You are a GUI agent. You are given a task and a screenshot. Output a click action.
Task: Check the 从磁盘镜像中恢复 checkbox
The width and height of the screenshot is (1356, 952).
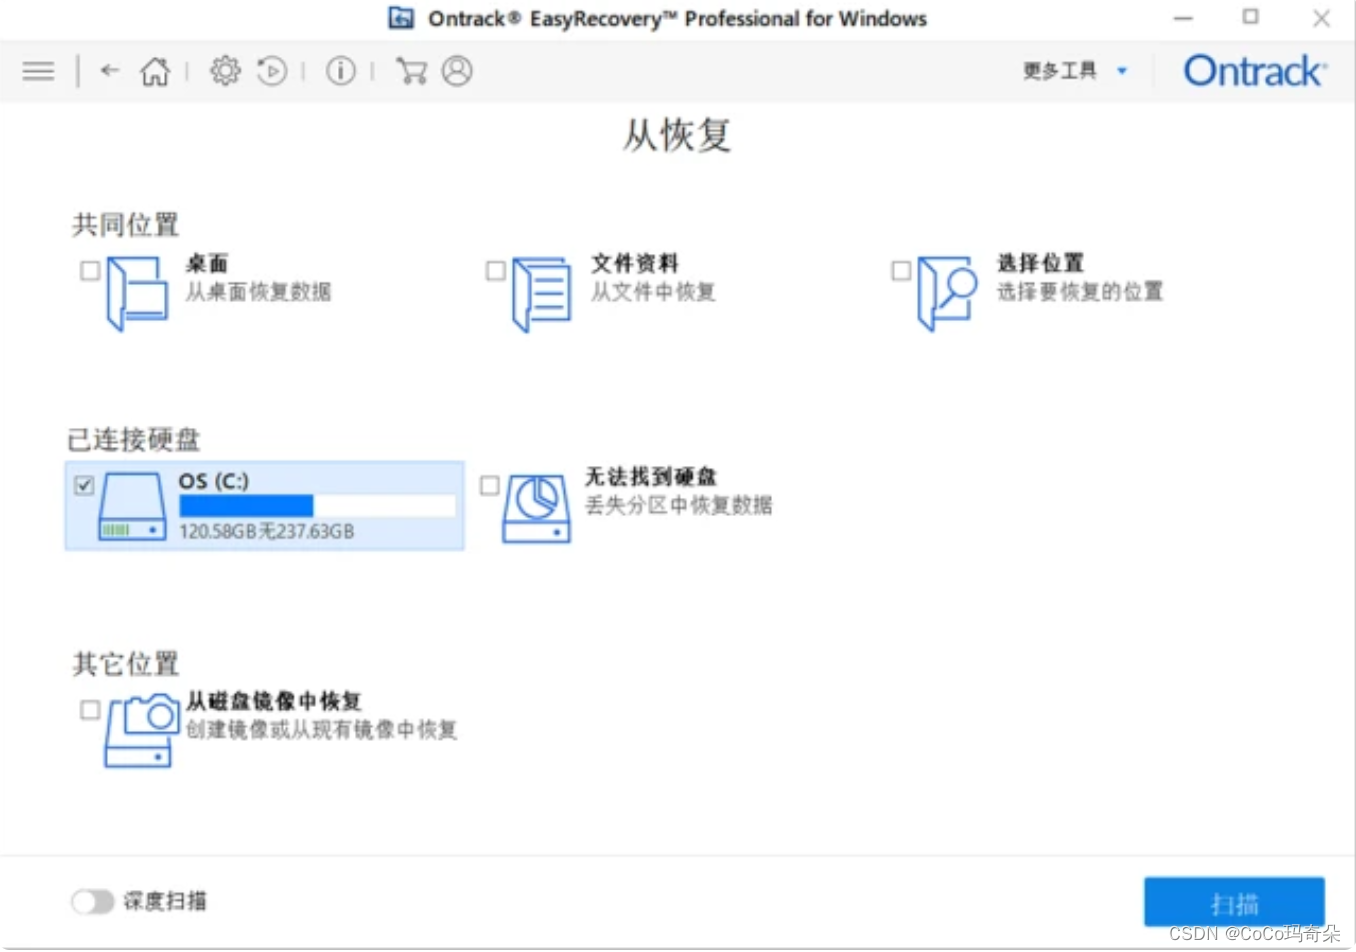[x=90, y=709]
